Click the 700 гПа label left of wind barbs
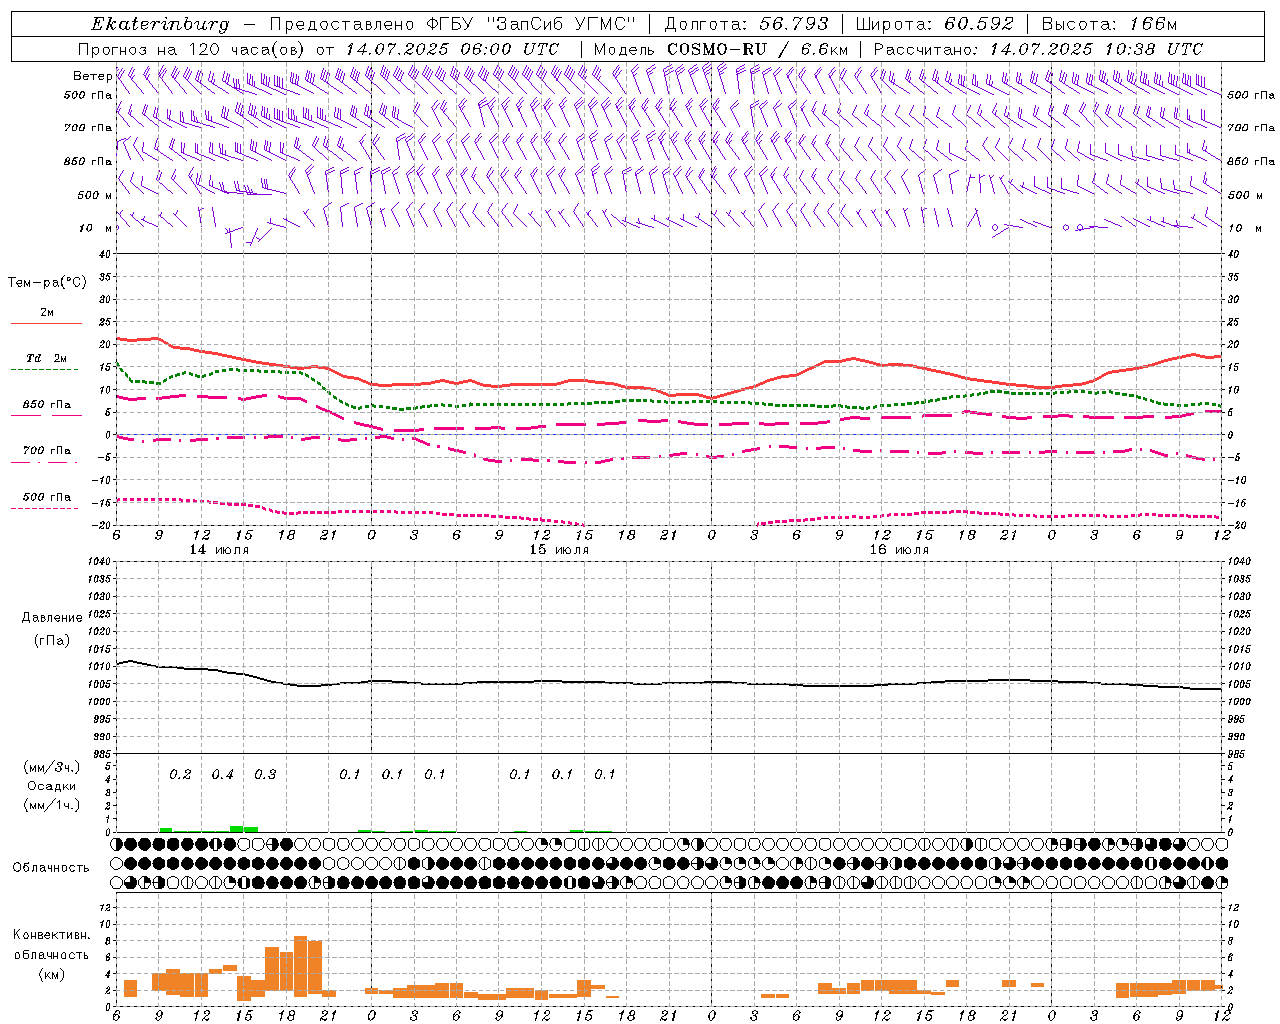Viewport: 1280px width, 1024px height. click(88, 128)
